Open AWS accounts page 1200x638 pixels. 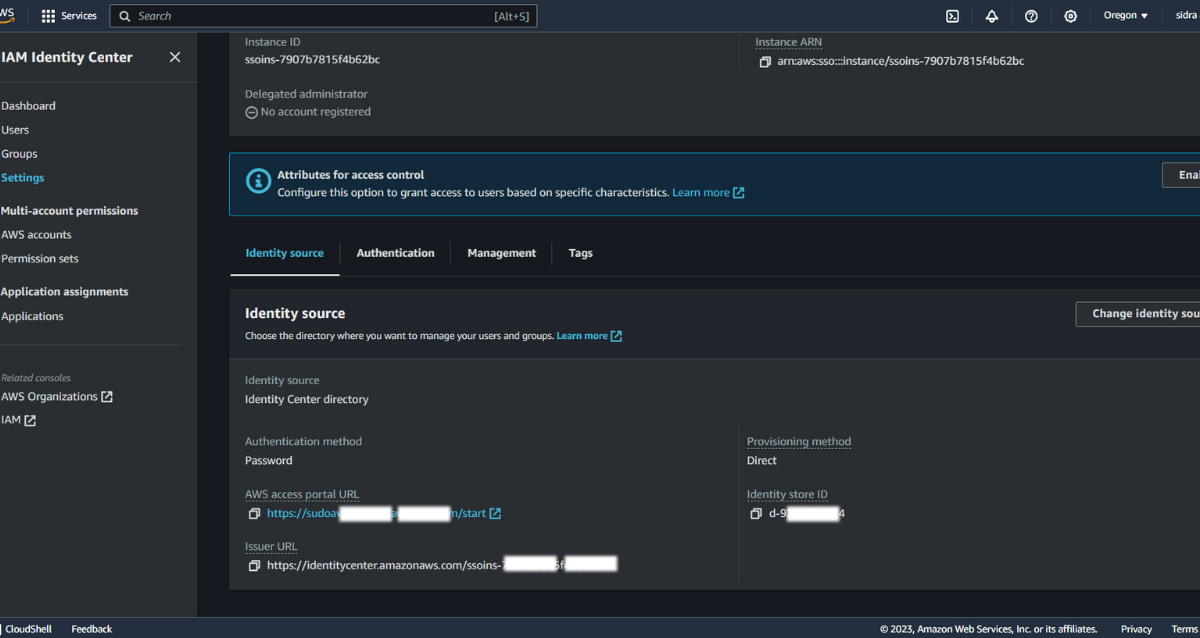coord(36,235)
